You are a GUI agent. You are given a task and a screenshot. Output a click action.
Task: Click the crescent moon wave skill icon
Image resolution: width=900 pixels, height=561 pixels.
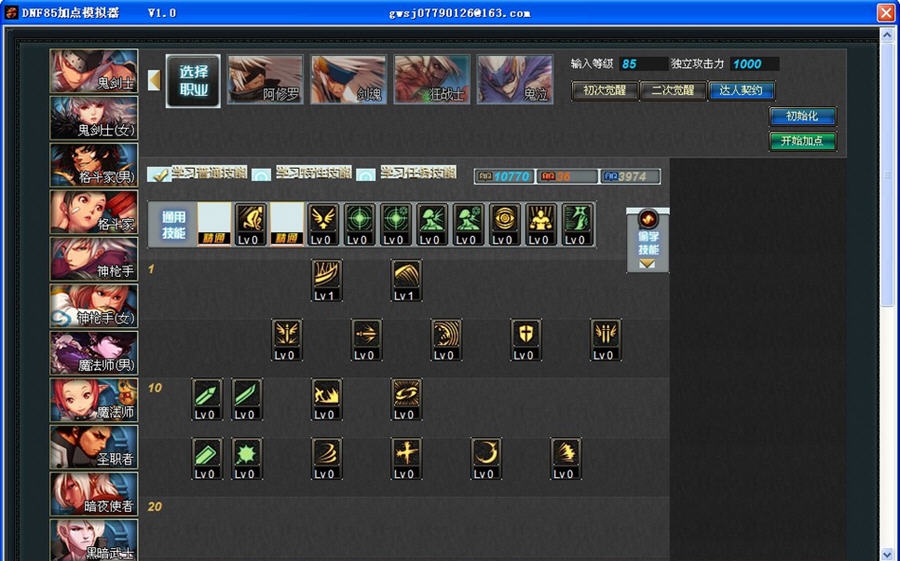[447, 339]
